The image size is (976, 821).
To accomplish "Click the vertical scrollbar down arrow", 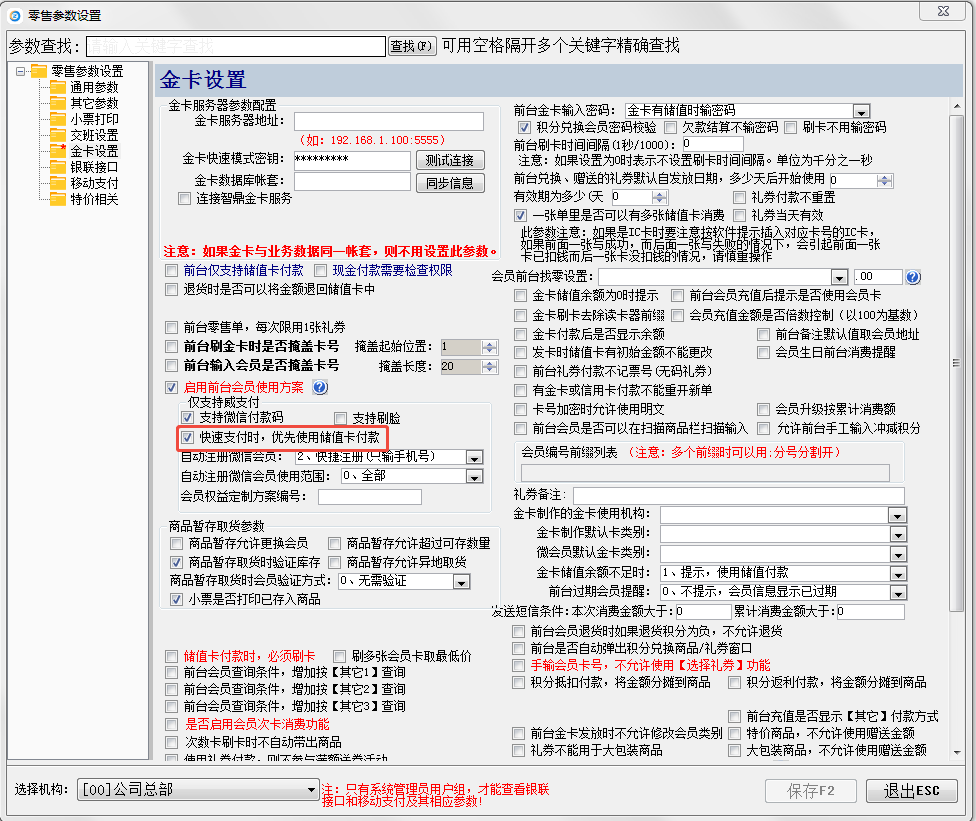I will click(x=957, y=753).
